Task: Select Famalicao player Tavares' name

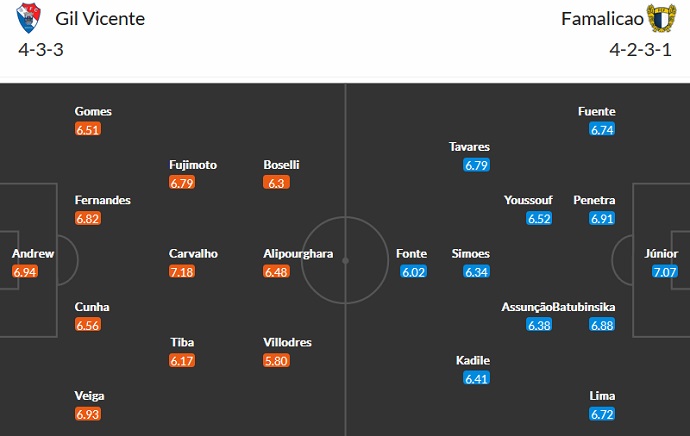Action: 469,147
